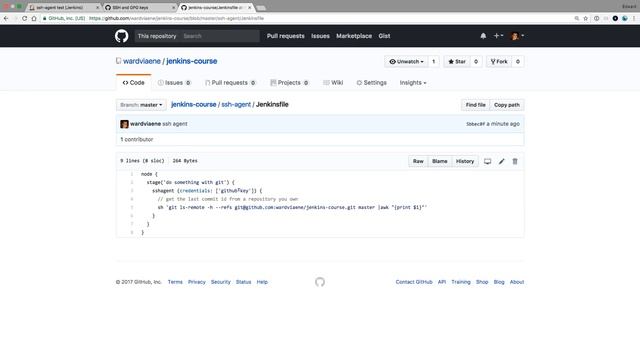Open the plus create-new dropdown
This screenshot has width=640, height=360.
(x=498, y=36)
